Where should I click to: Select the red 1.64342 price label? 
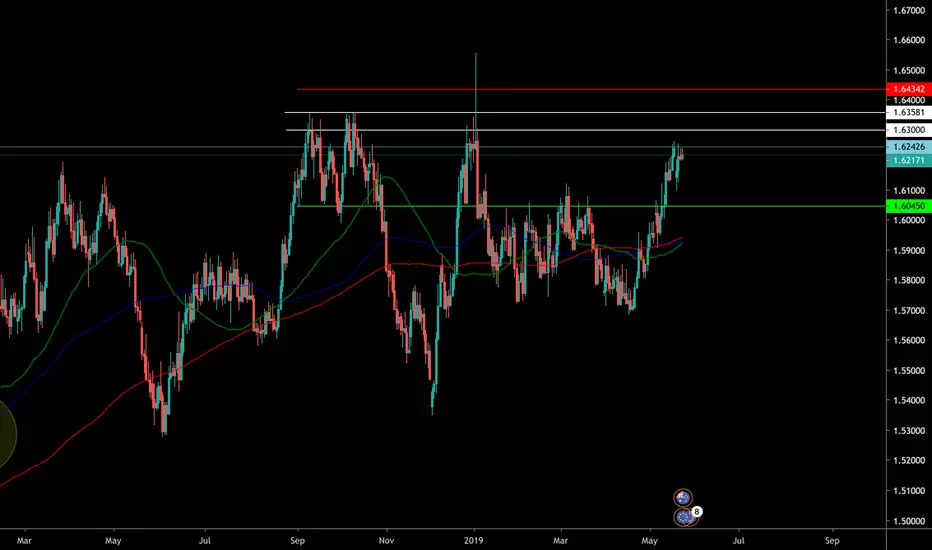[x=909, y=89]
